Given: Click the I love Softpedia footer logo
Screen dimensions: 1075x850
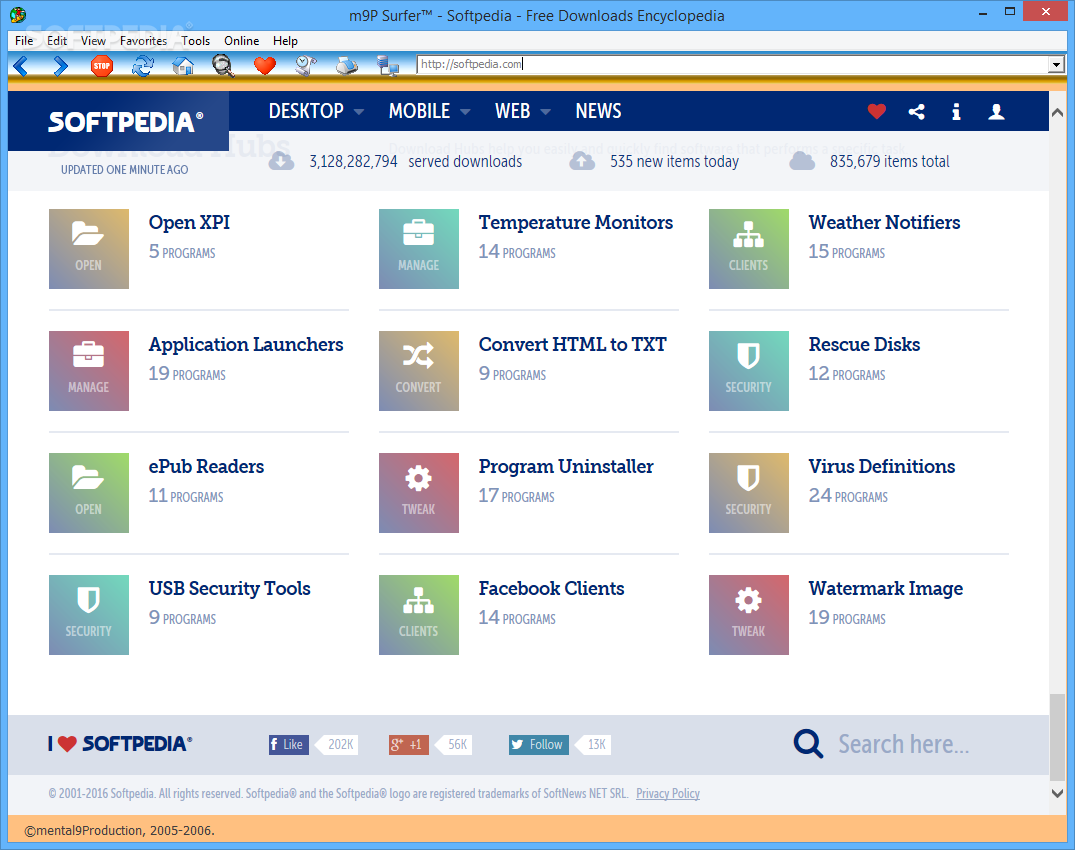Looking at the screenshot, I should pos(120,744).
